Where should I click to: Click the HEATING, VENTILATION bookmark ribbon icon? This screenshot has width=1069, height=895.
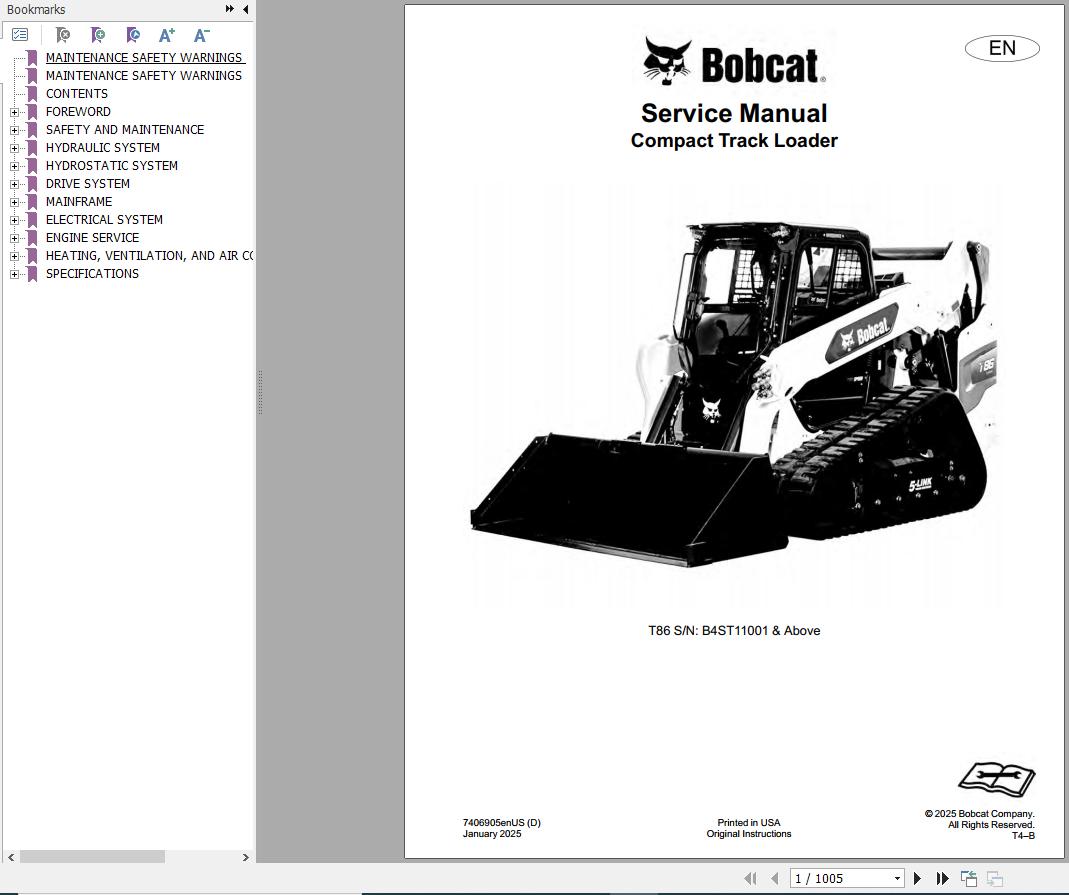[32, 256]
